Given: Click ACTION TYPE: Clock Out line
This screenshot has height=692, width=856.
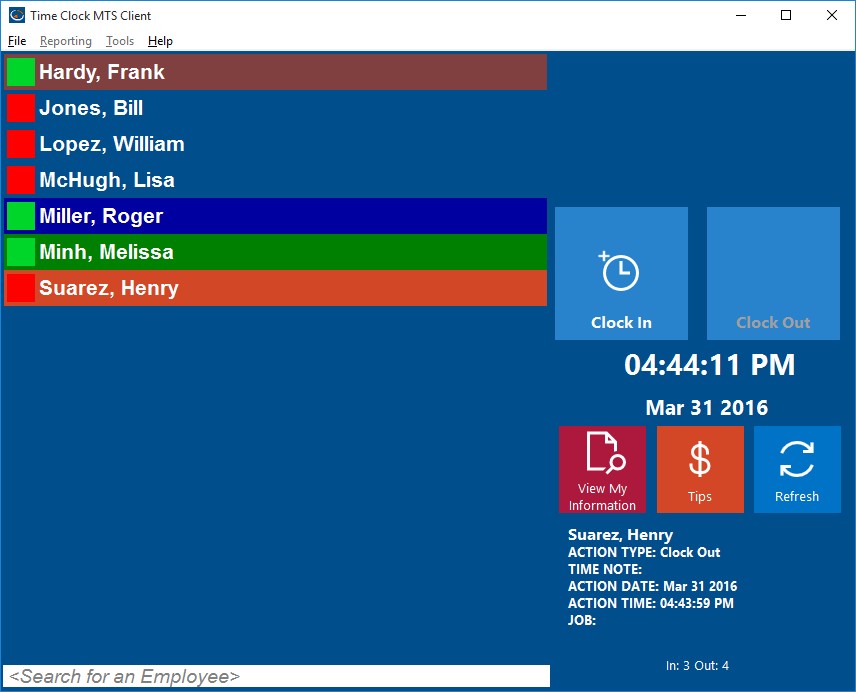Looking at the screenshot, I should (644, 552).
